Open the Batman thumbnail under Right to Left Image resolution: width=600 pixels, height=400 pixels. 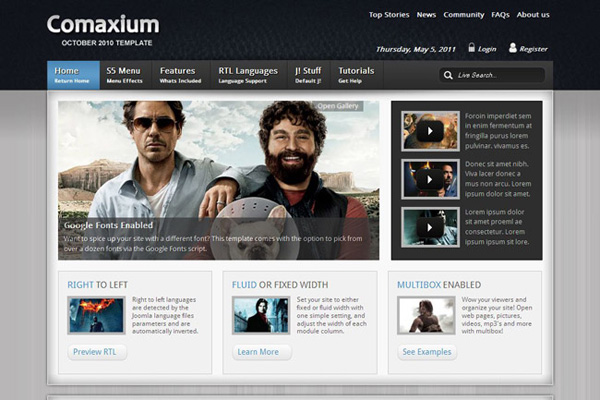[96, 315]
